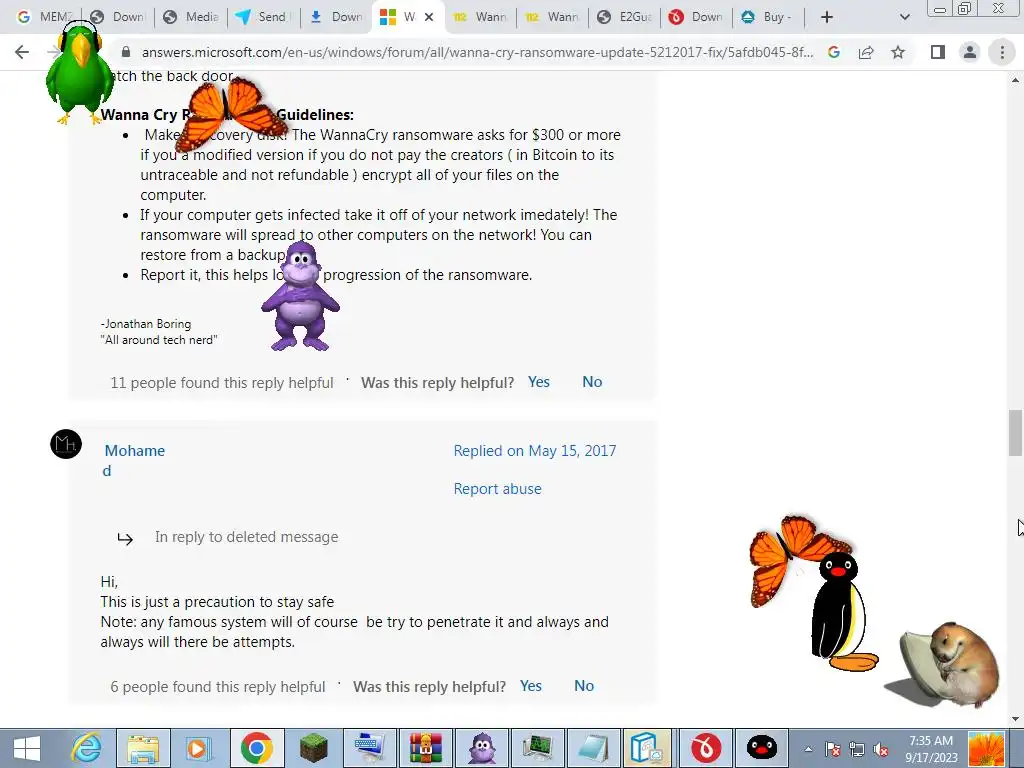Switch to the Down tab with blue download arrow

click(336, 17)
